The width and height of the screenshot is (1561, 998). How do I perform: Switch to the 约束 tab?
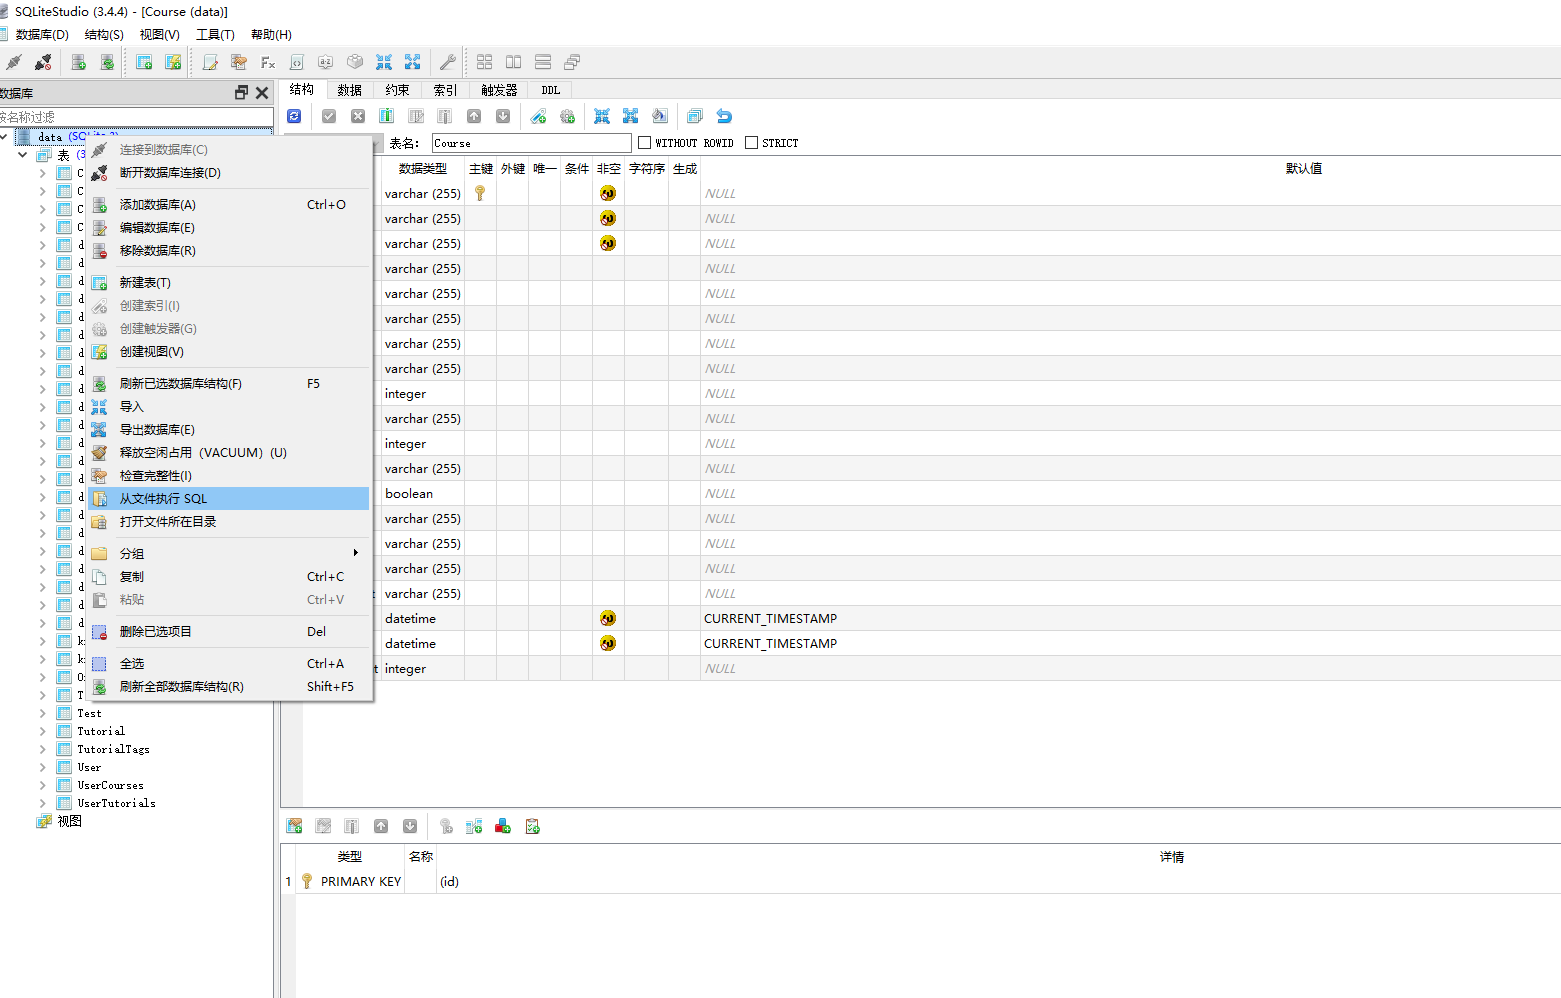pos(398,90)
